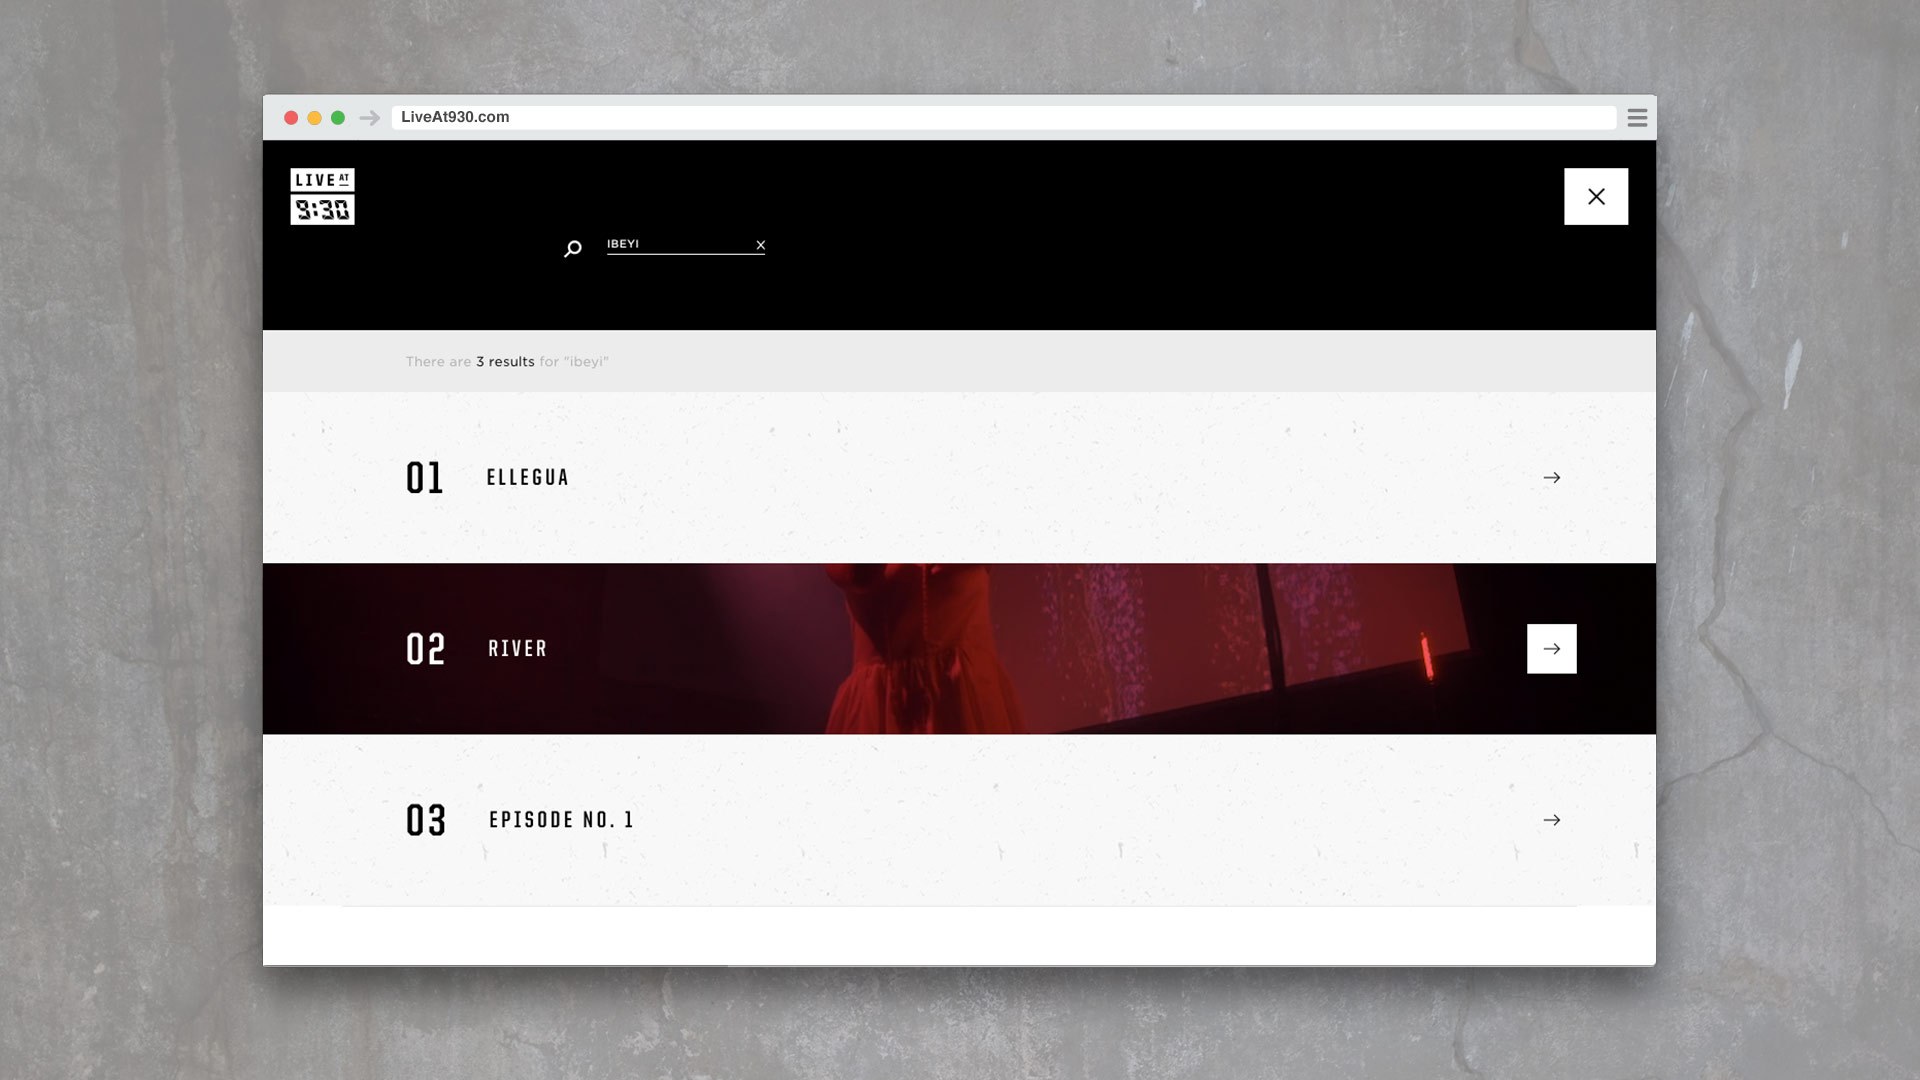Click the 02 result number

click(x=425, y=649)
